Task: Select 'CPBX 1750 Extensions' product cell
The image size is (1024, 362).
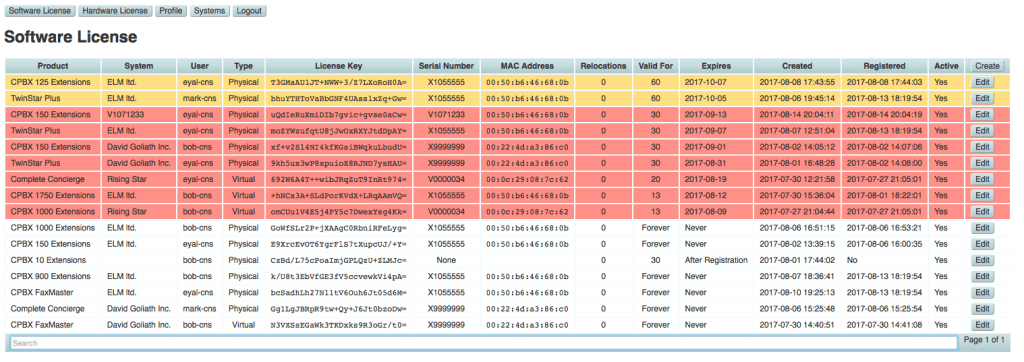Action: (x=53, y=195)
